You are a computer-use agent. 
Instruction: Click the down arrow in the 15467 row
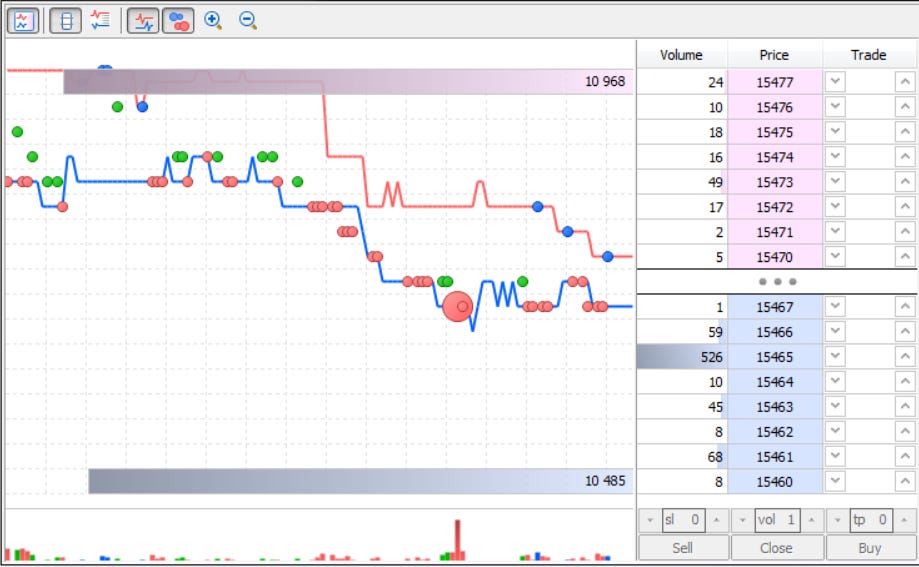pyautogui.click(x=835, y=307)
